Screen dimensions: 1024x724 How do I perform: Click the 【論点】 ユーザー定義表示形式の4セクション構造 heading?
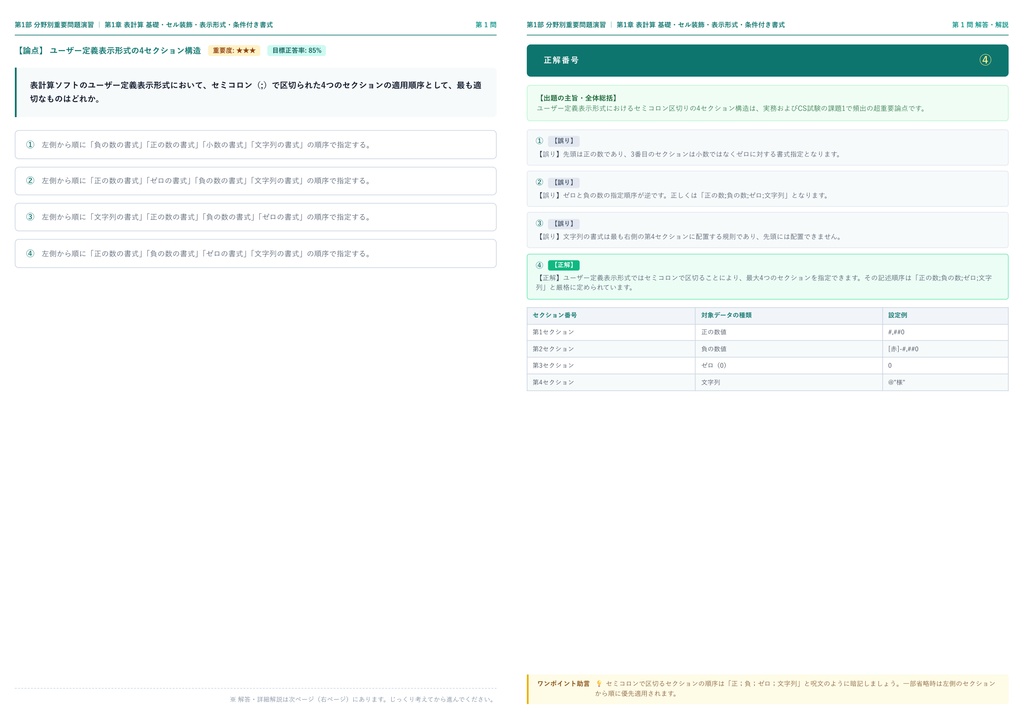coord(108,50)
